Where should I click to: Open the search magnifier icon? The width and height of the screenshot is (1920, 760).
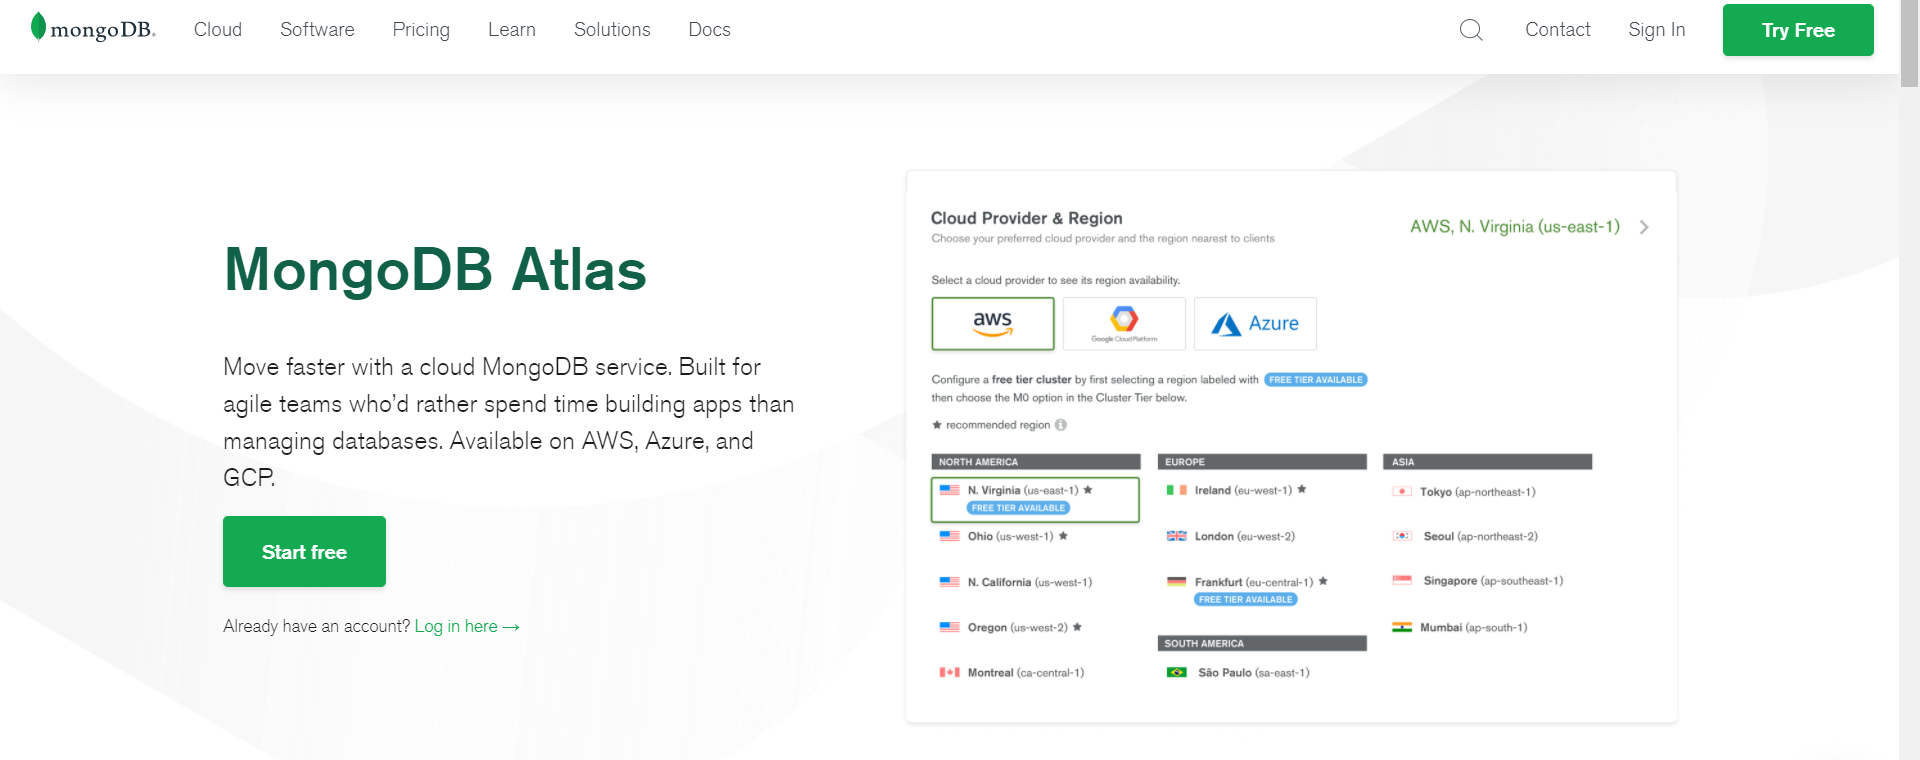(x=1471, y=30)
